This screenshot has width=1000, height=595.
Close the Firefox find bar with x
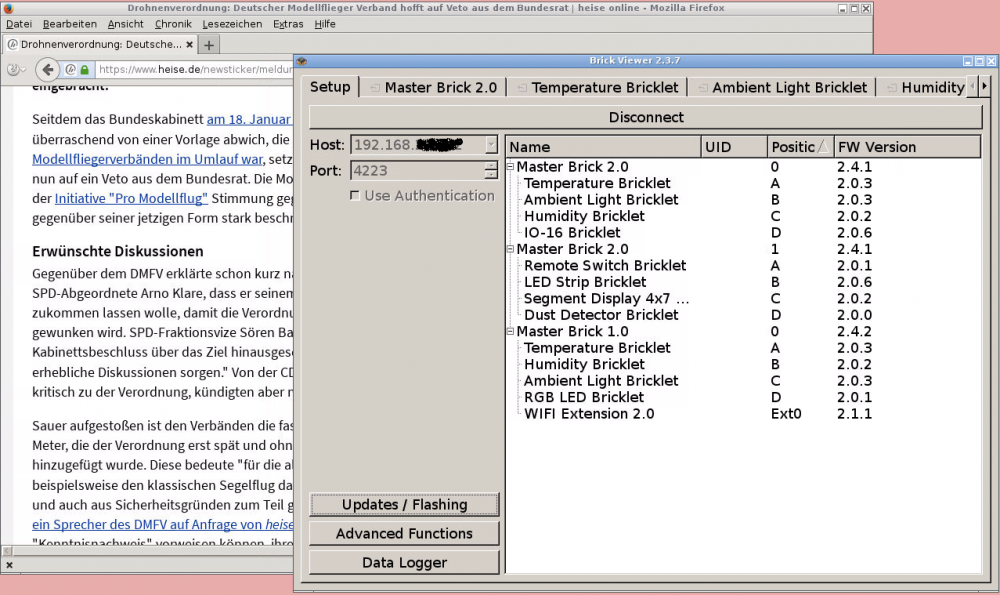(x=10, y=564)
